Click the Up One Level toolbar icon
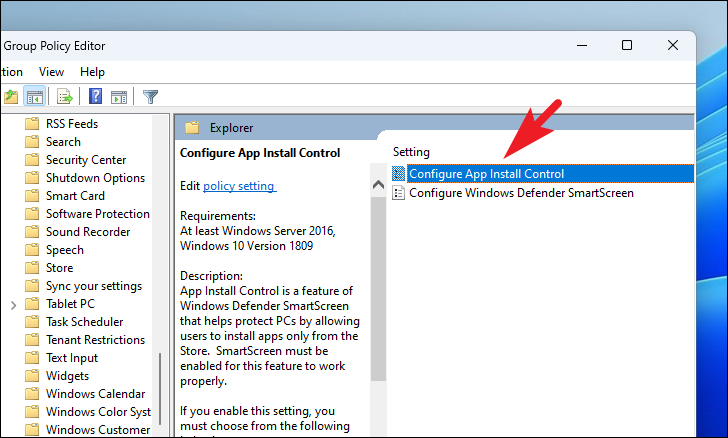 11,97
